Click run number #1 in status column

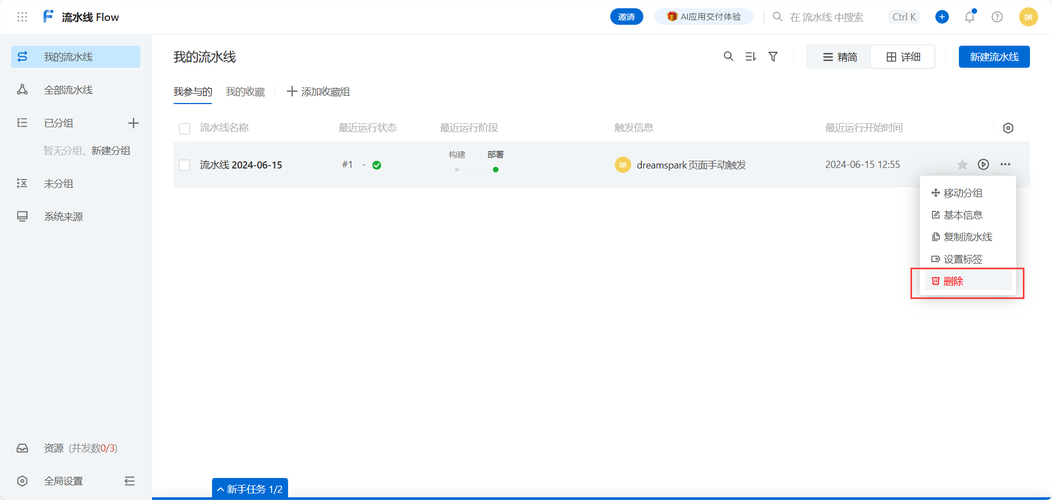[x=348, y=164]
